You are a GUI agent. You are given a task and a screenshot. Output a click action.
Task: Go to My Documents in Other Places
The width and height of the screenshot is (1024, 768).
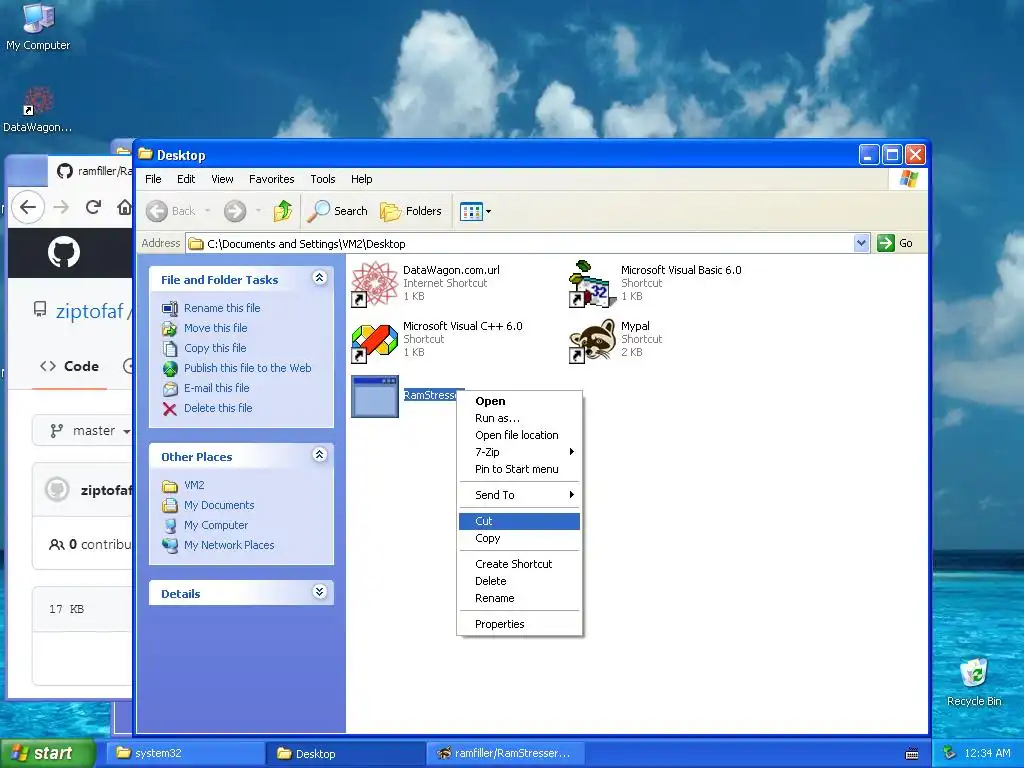pos(219,505)
